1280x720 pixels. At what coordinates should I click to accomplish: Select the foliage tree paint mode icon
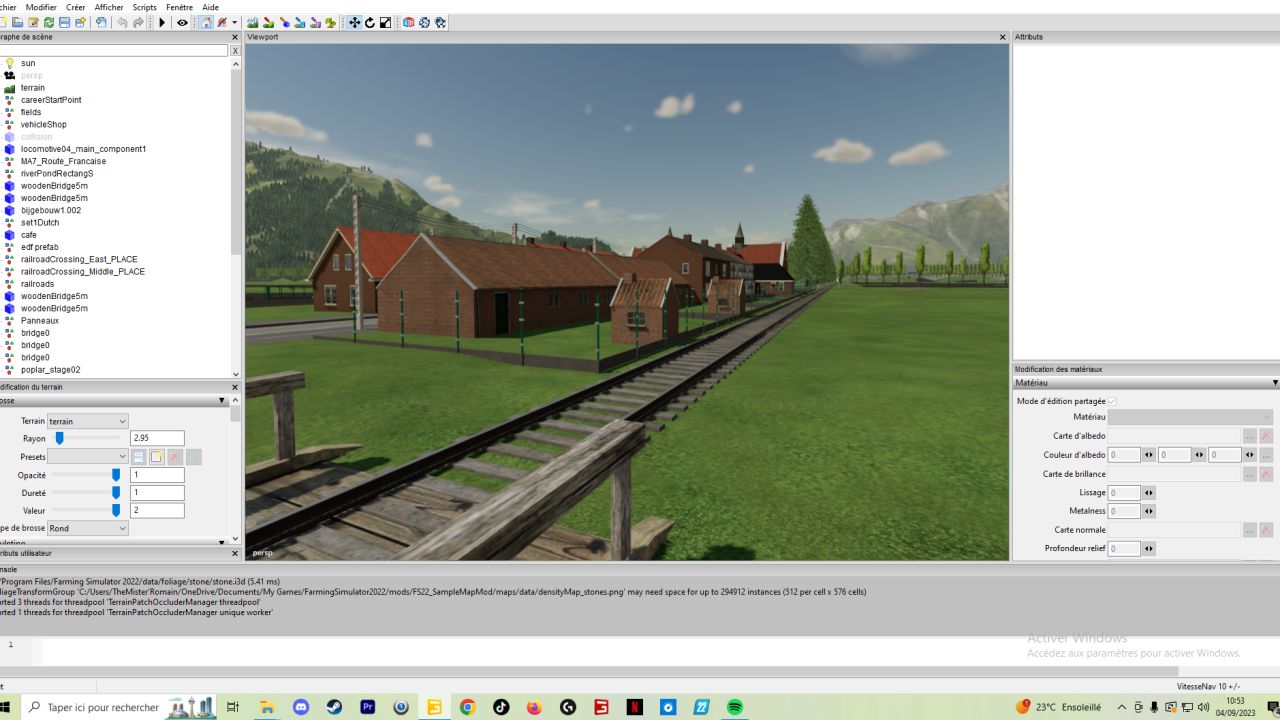click(x=330, y=22)
